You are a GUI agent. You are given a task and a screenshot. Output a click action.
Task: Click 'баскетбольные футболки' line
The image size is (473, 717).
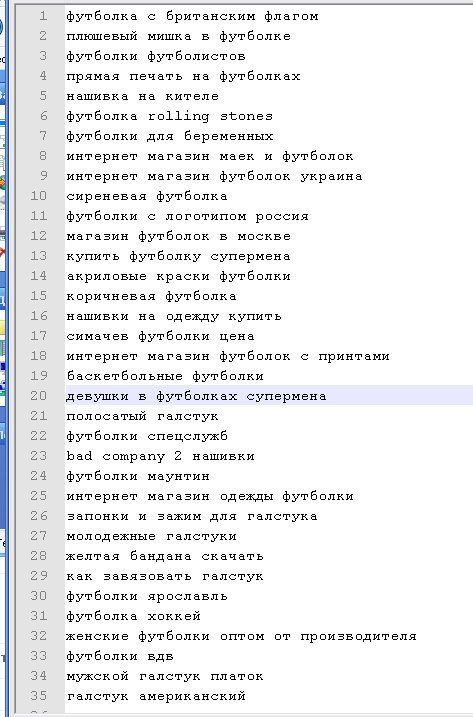(165, 376)
